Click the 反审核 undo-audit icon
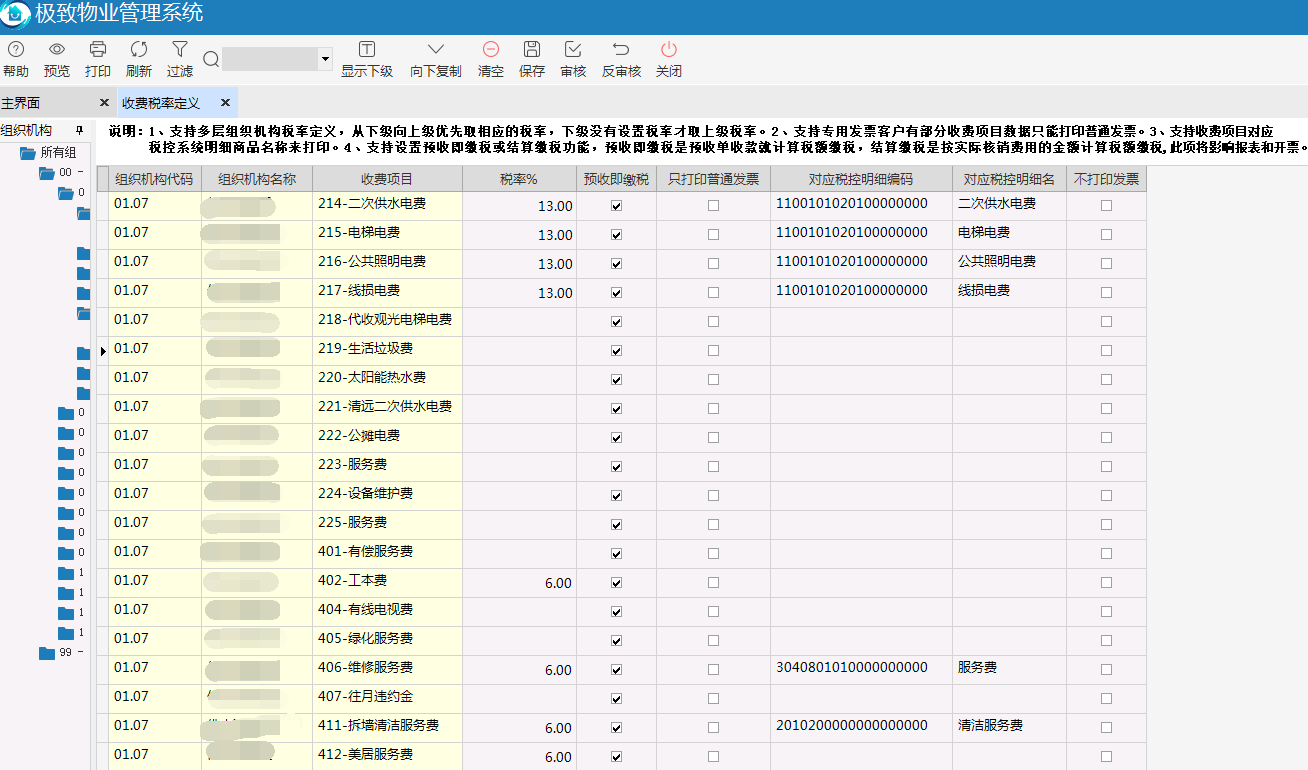1308x770 pixels. (621, 49)
